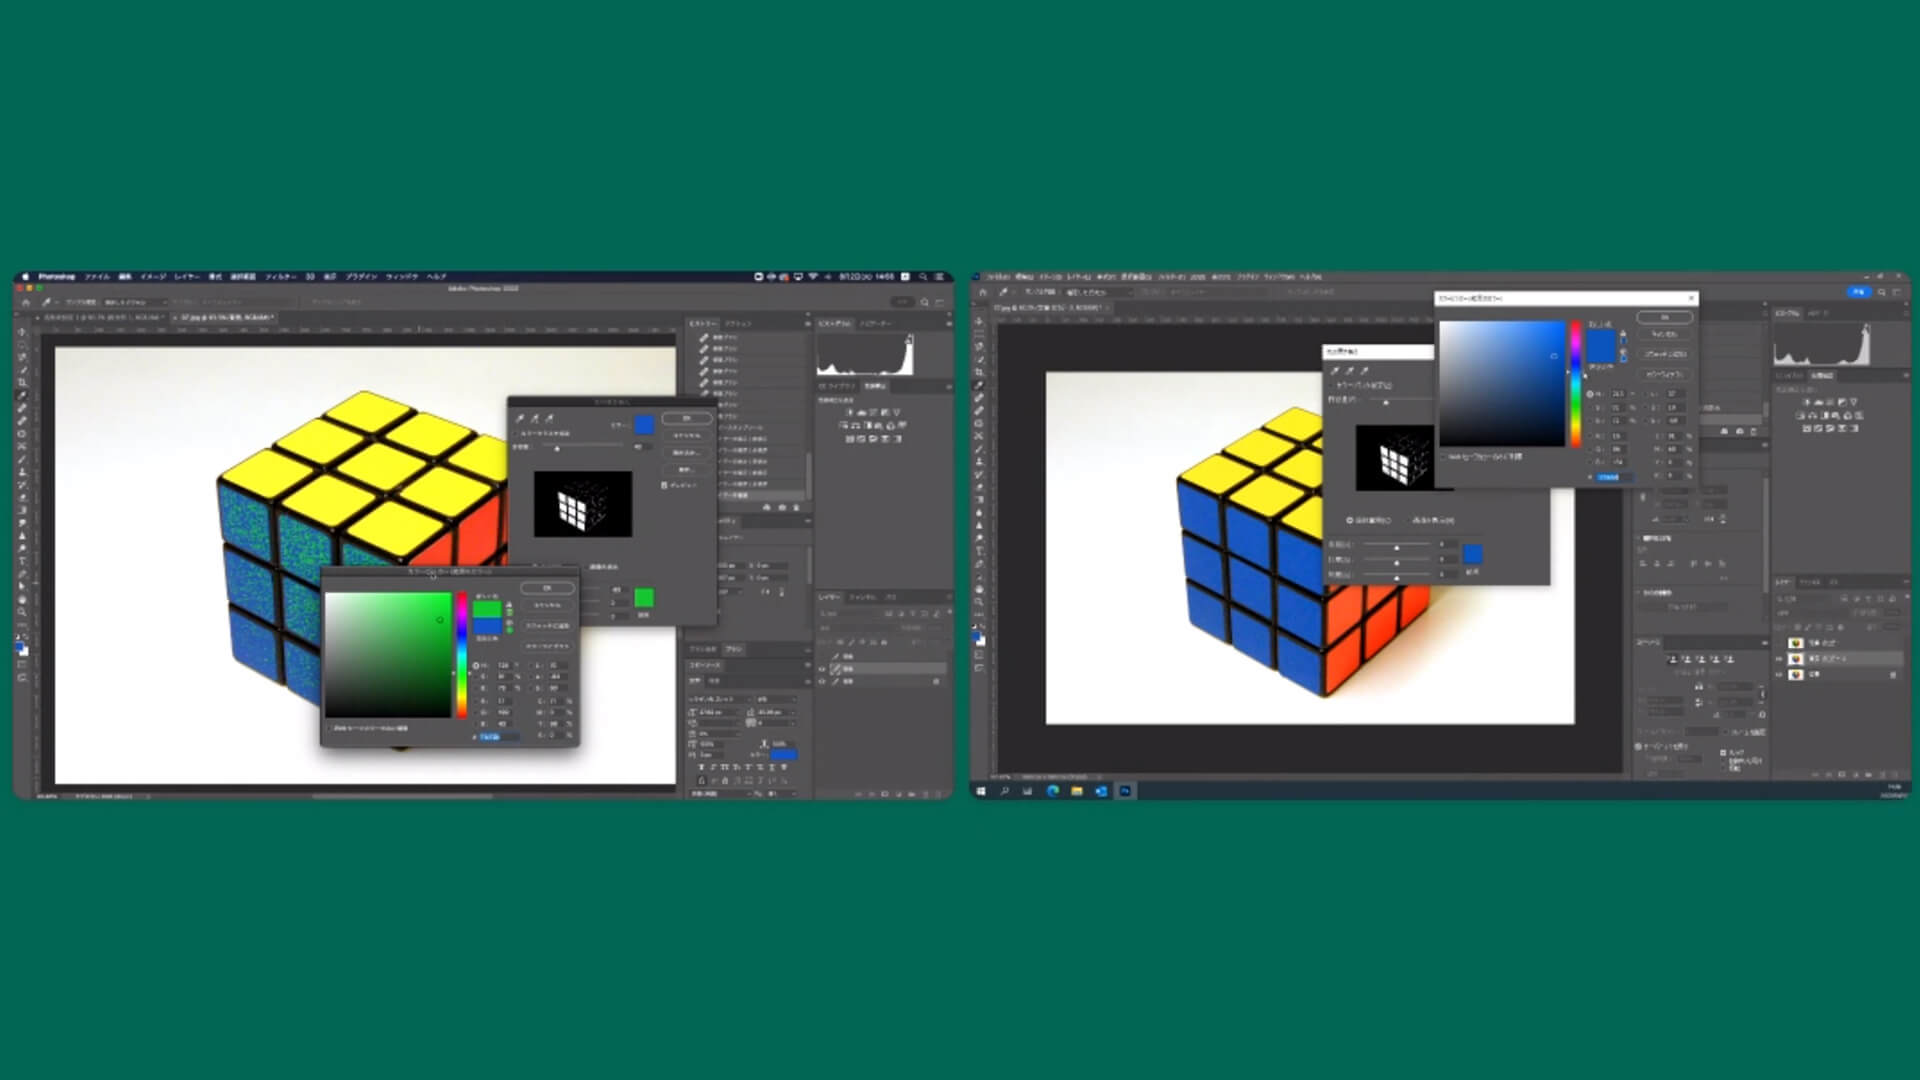Open the first menu in the right Windows menu bar
1920x1080 pixels.
point(999,276)
